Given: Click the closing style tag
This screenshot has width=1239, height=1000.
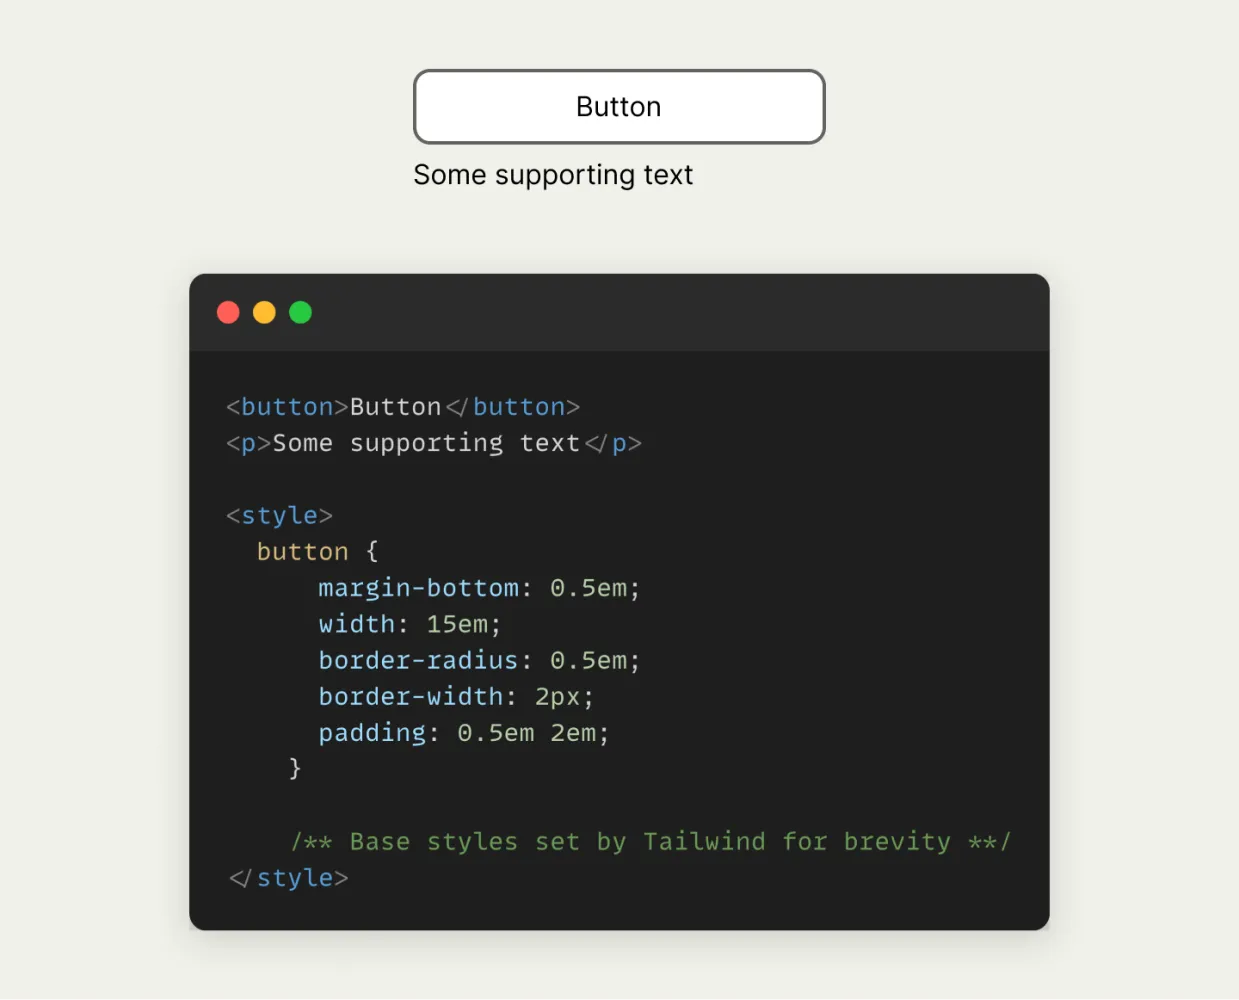Looking at the screenshot, I should [x=288, y=878].
